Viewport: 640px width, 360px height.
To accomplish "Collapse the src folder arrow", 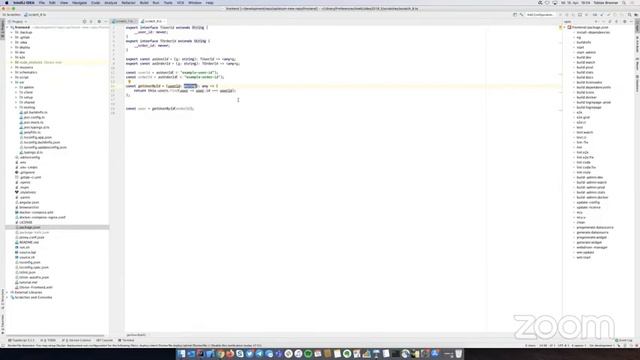I will [11, 82].
